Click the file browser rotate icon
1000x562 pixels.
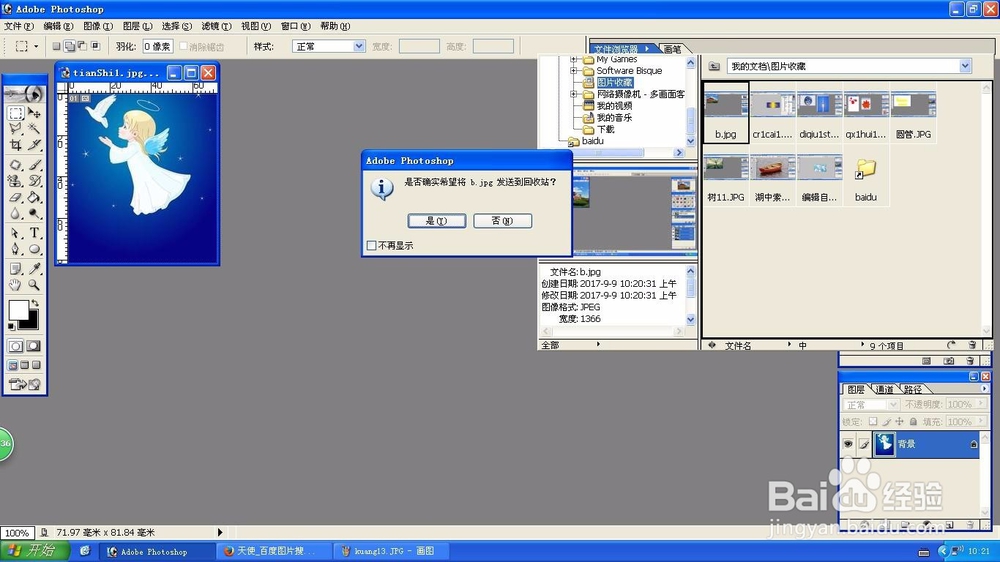[x=951, y=345]
